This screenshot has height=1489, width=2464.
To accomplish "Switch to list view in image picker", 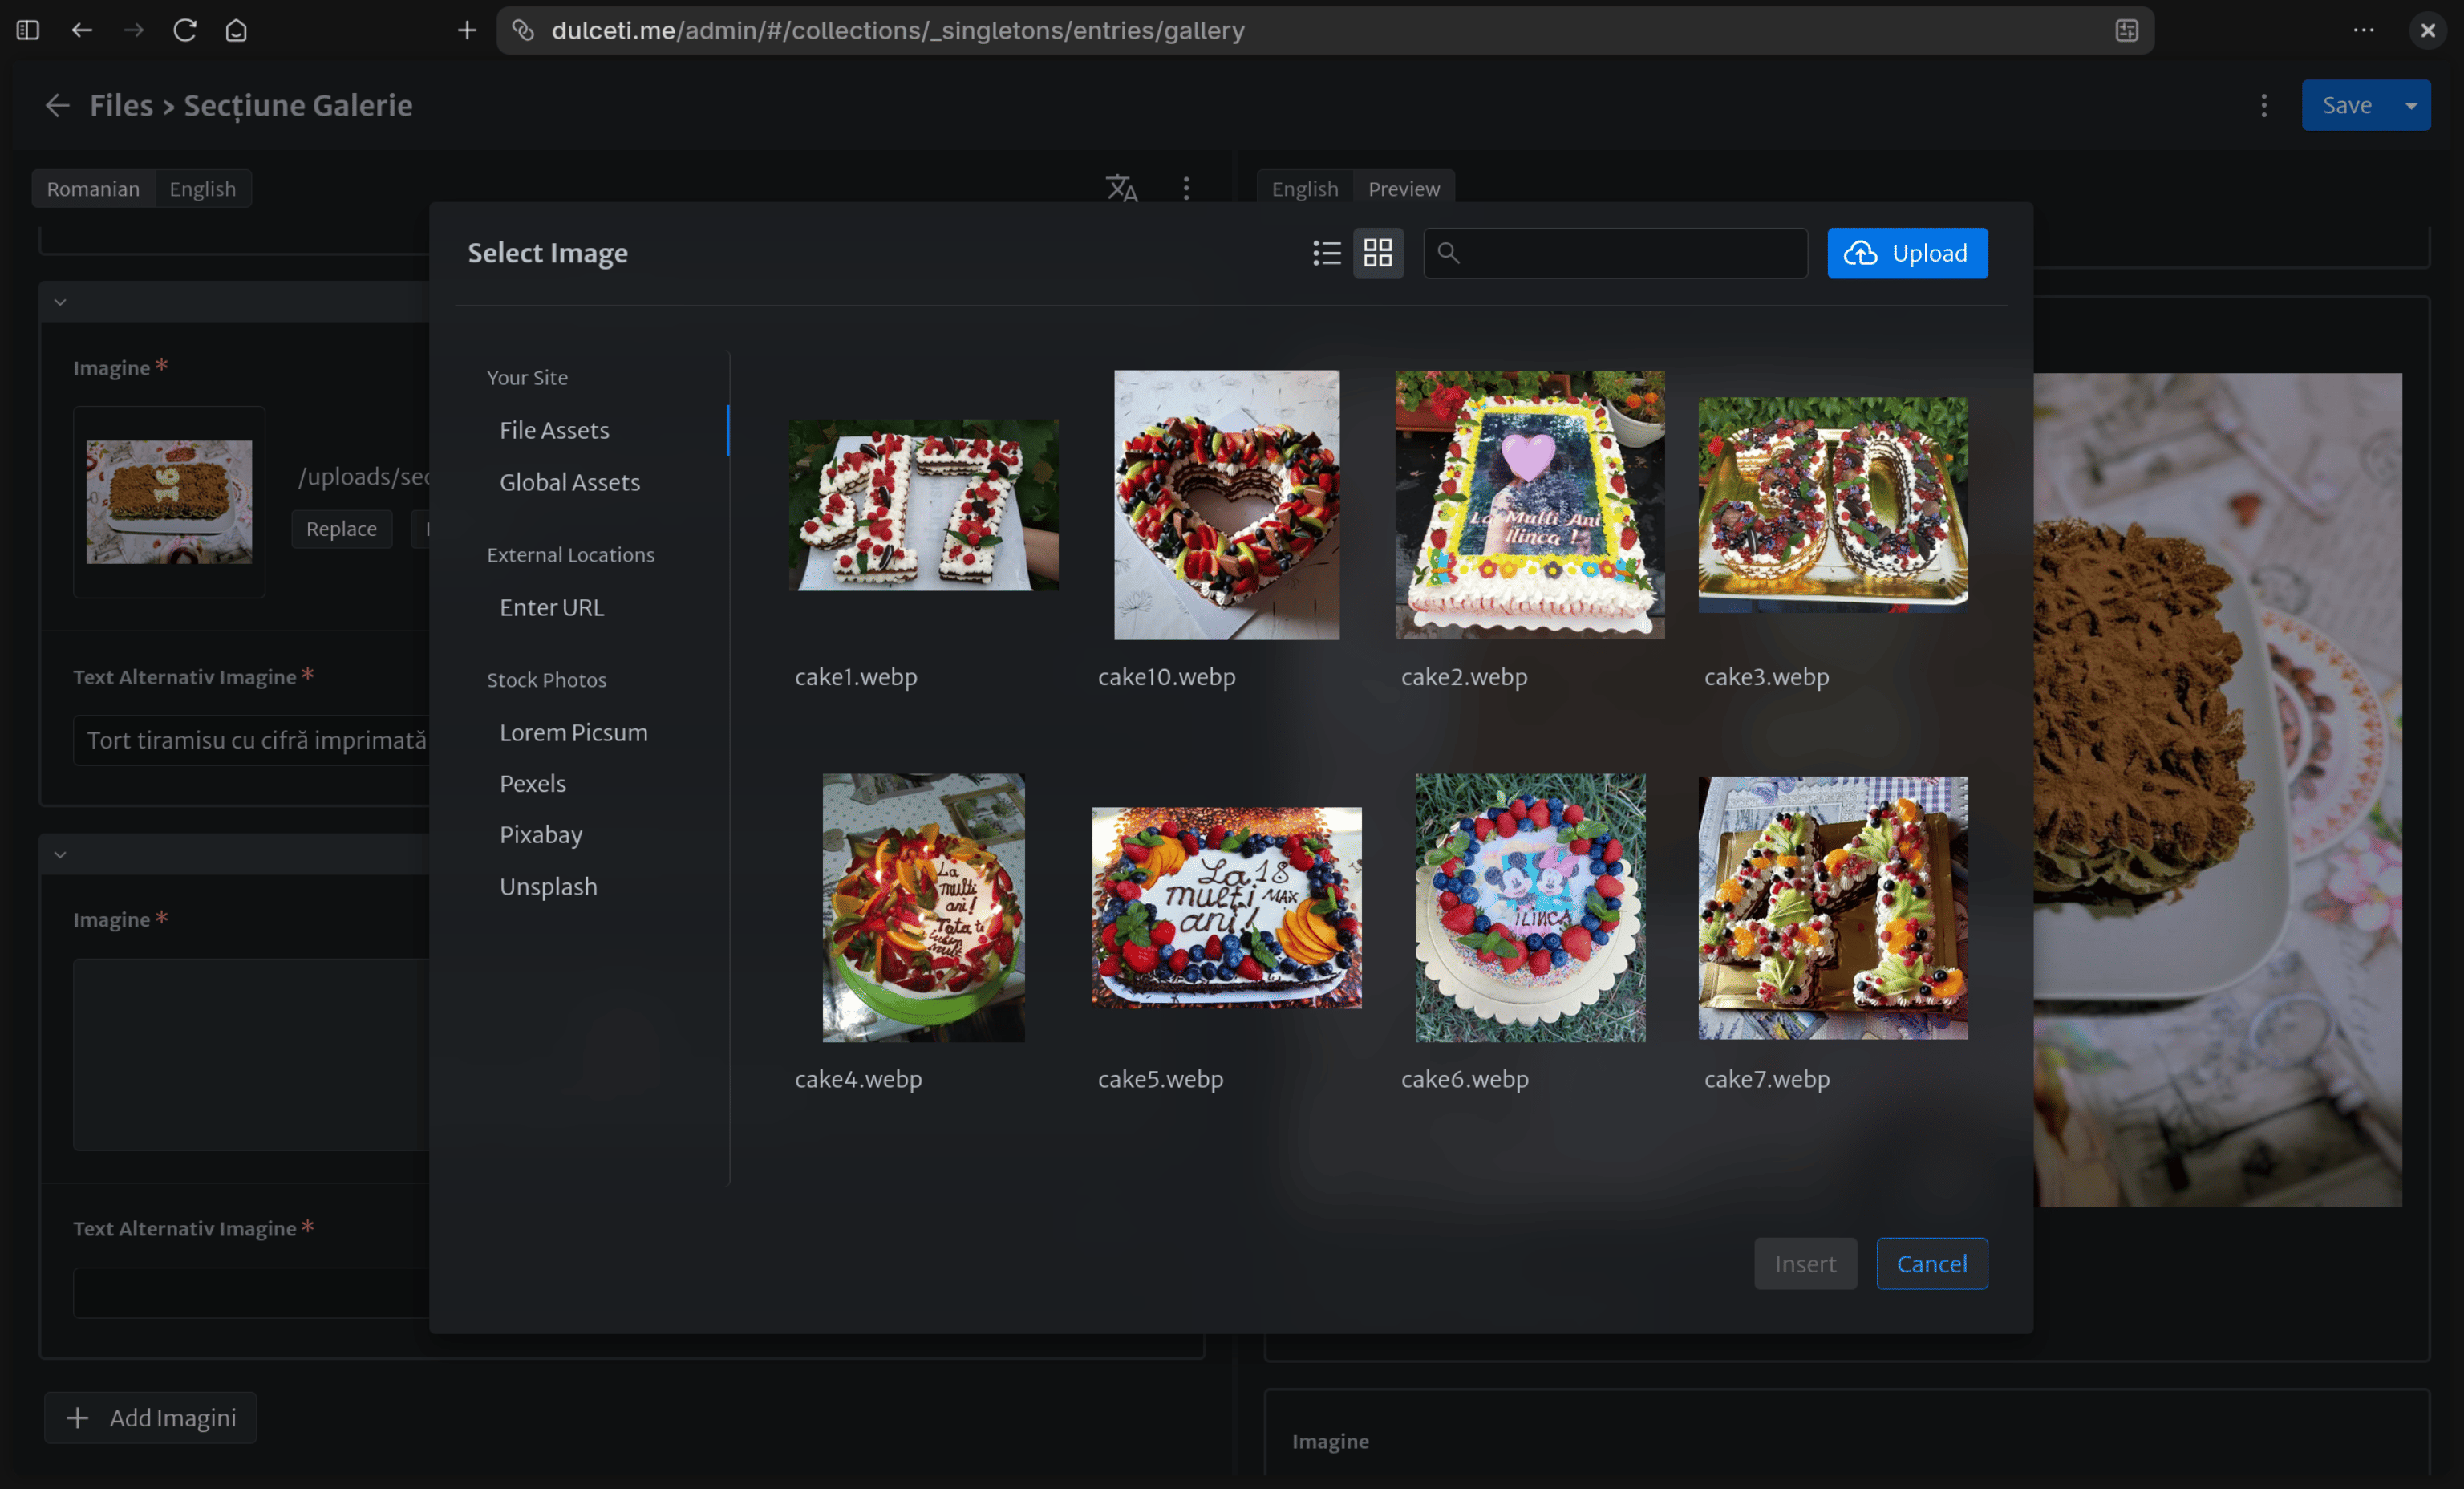I will click(x=1326, y=253).
